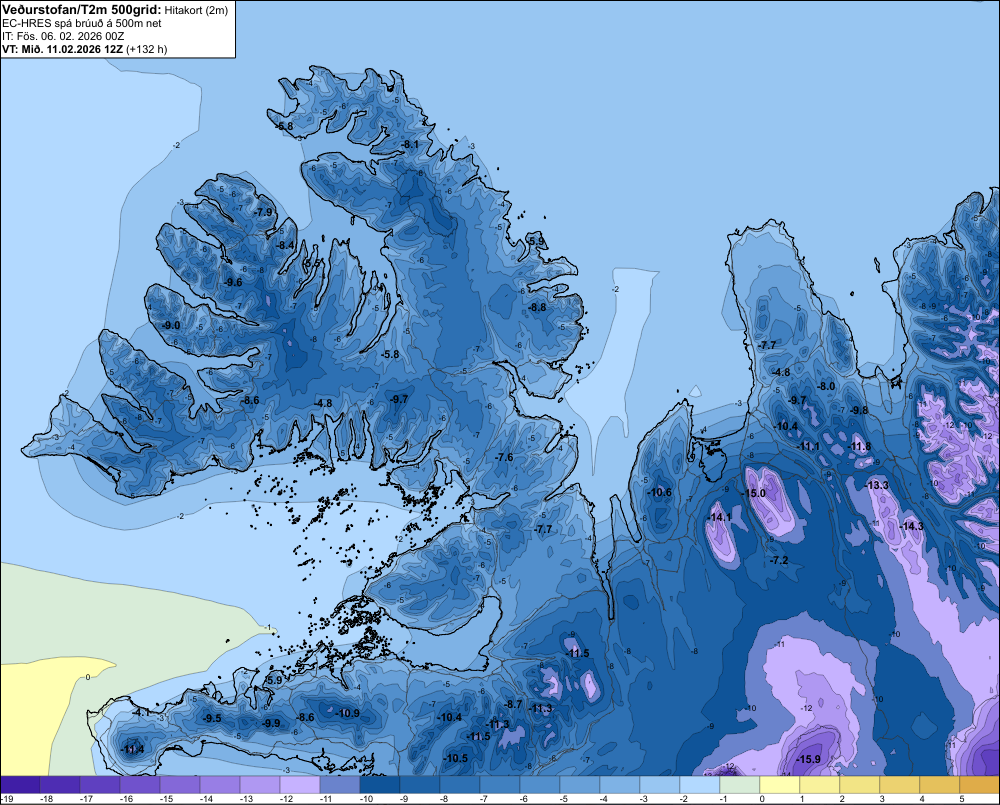The width and height of the screenshot is (1000, 805).
Task: Click the -7.9 temperature label
Action: point(263,212)
